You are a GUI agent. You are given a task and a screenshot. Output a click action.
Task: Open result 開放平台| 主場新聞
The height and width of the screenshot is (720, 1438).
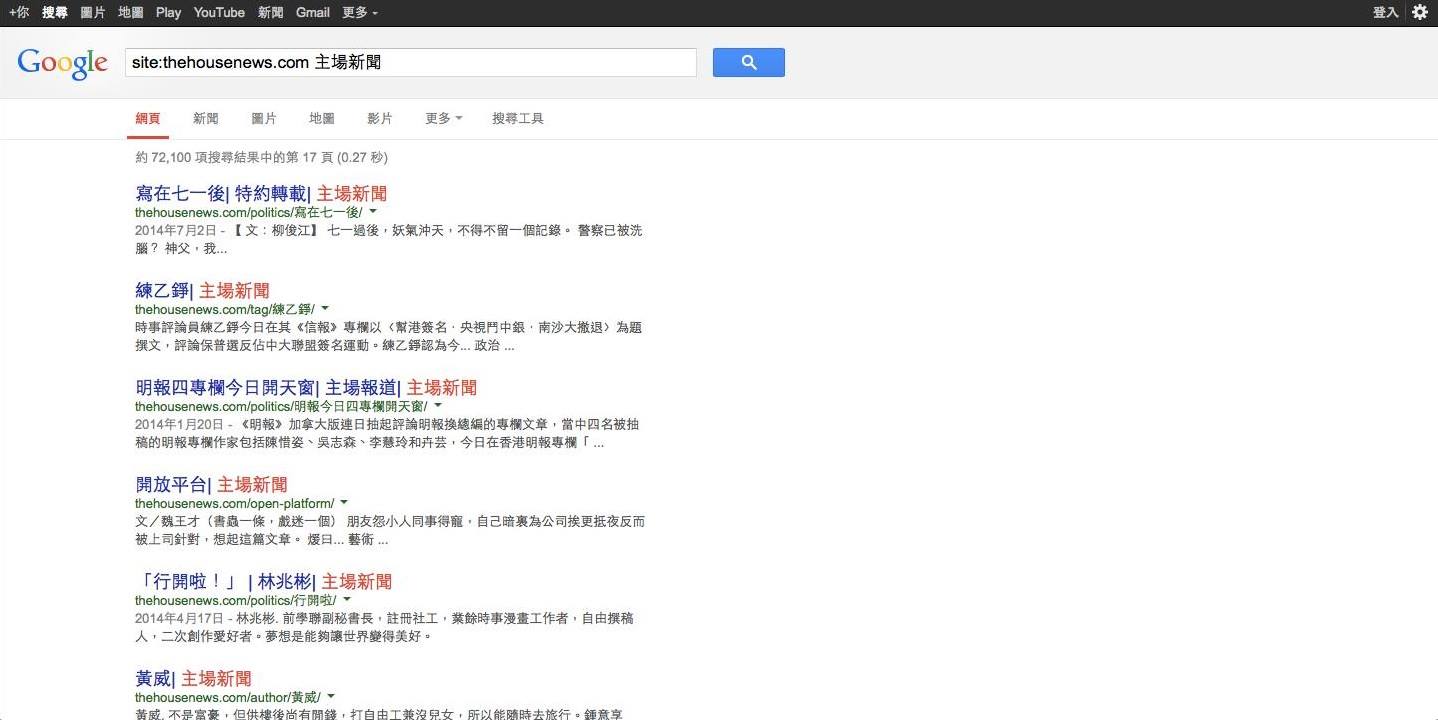(212, 484)
